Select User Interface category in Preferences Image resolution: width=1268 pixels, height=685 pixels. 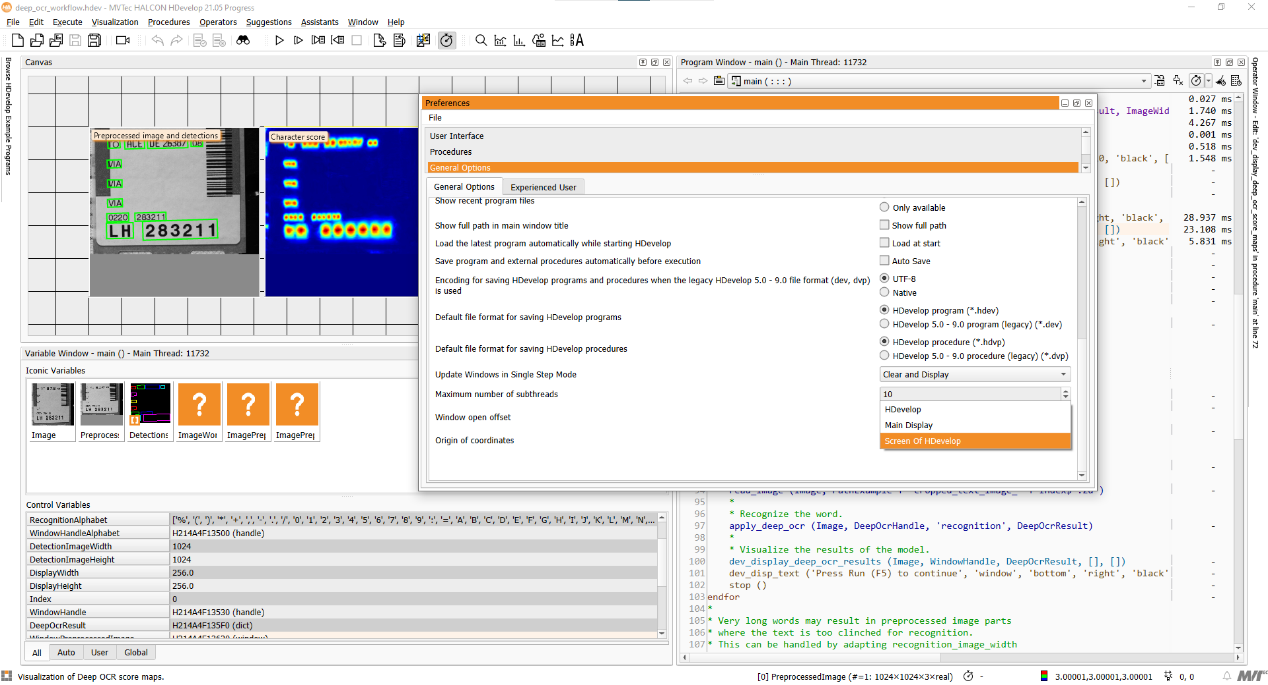(753, 136)
